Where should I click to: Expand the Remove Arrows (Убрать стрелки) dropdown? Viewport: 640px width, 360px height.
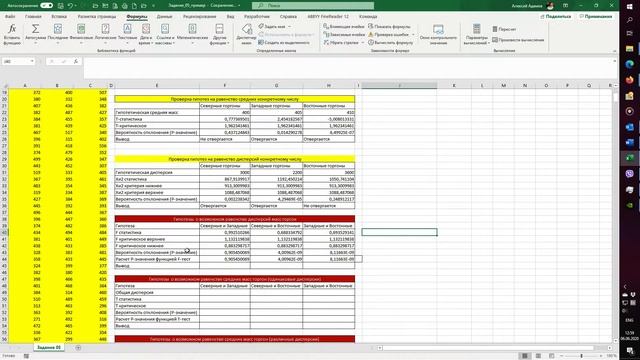click(362, 42)
